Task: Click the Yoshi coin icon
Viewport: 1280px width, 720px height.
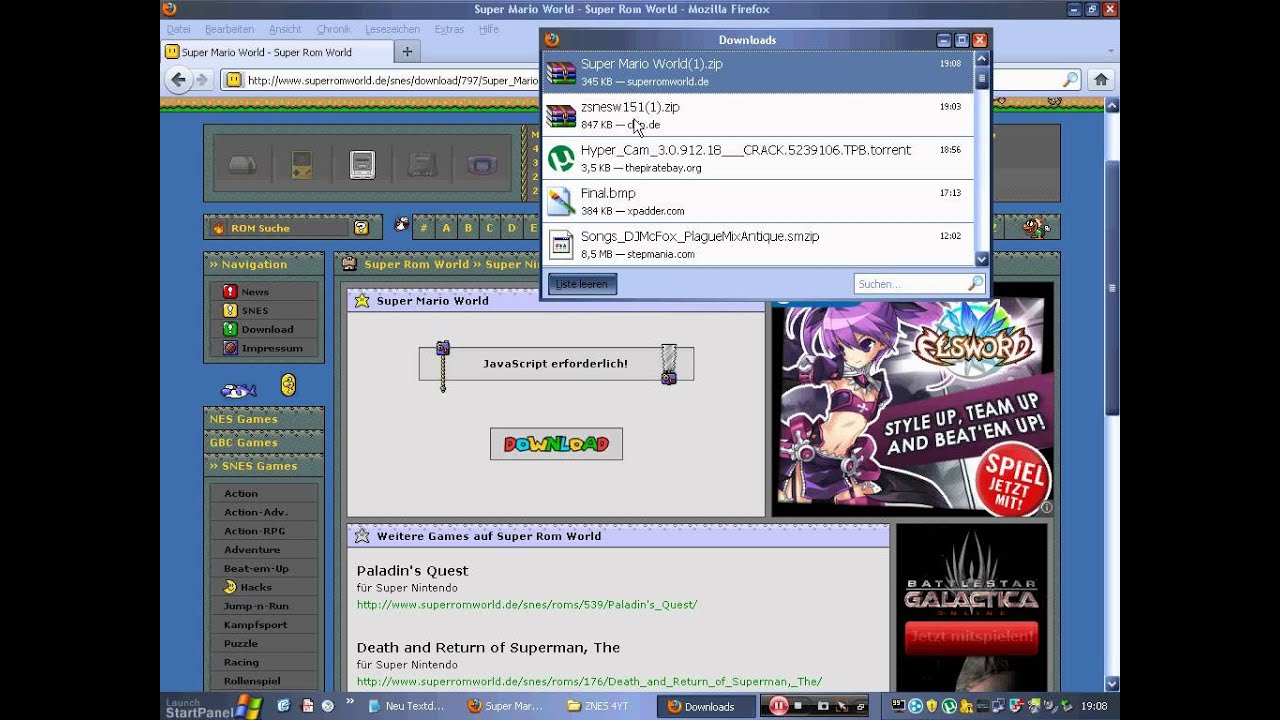Action: pyautogui.click(x=288, y=385)
